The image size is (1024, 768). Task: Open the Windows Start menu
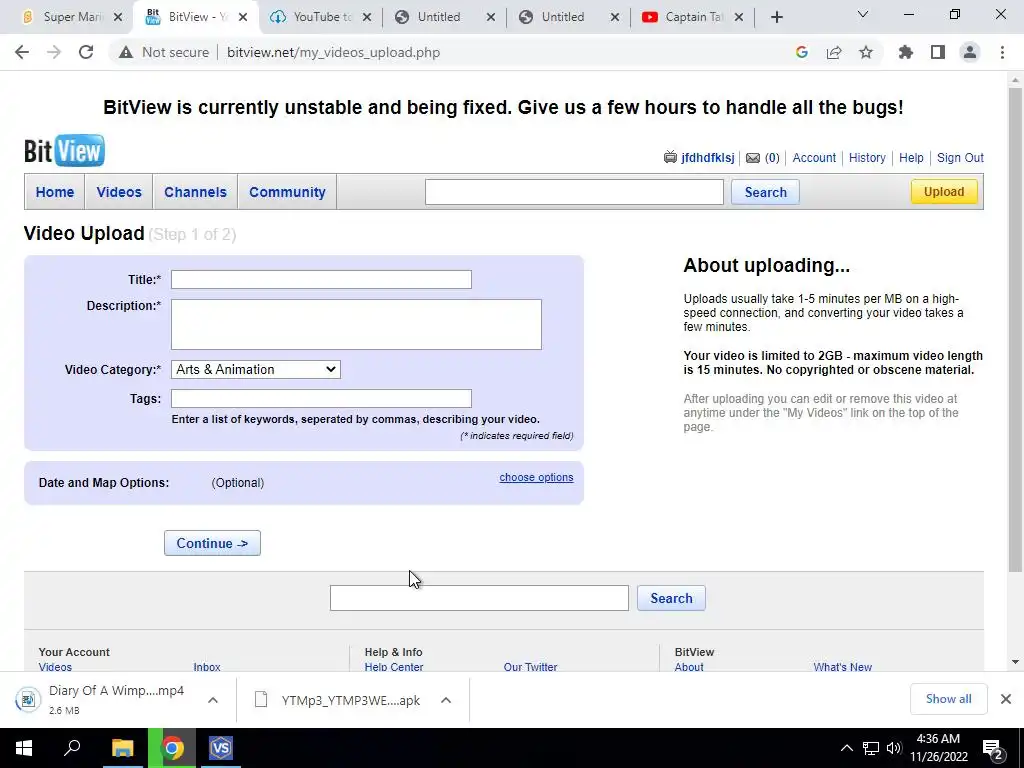click(x=24, y=748)
